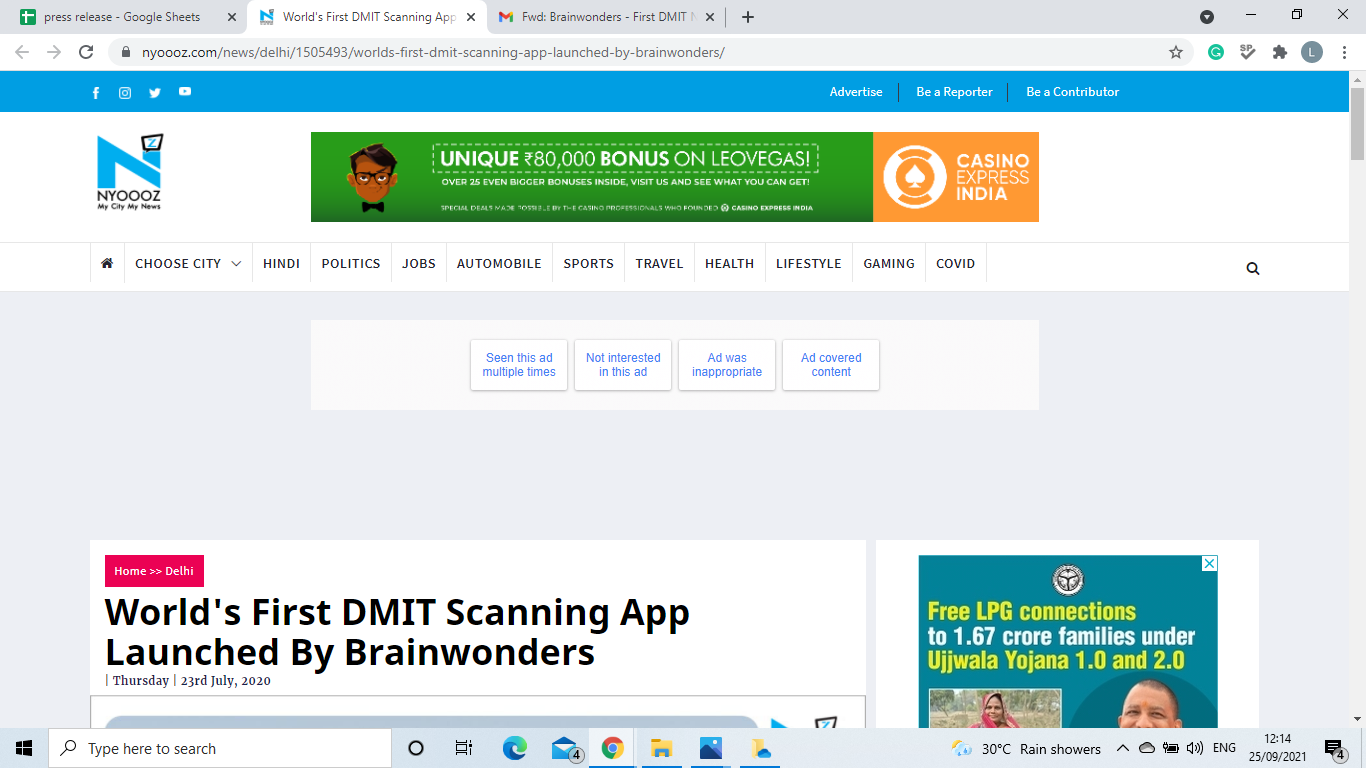Viewport: 1366px width, 768px height.
Task: Expand the Choose City dropdown
Action: 188,263
